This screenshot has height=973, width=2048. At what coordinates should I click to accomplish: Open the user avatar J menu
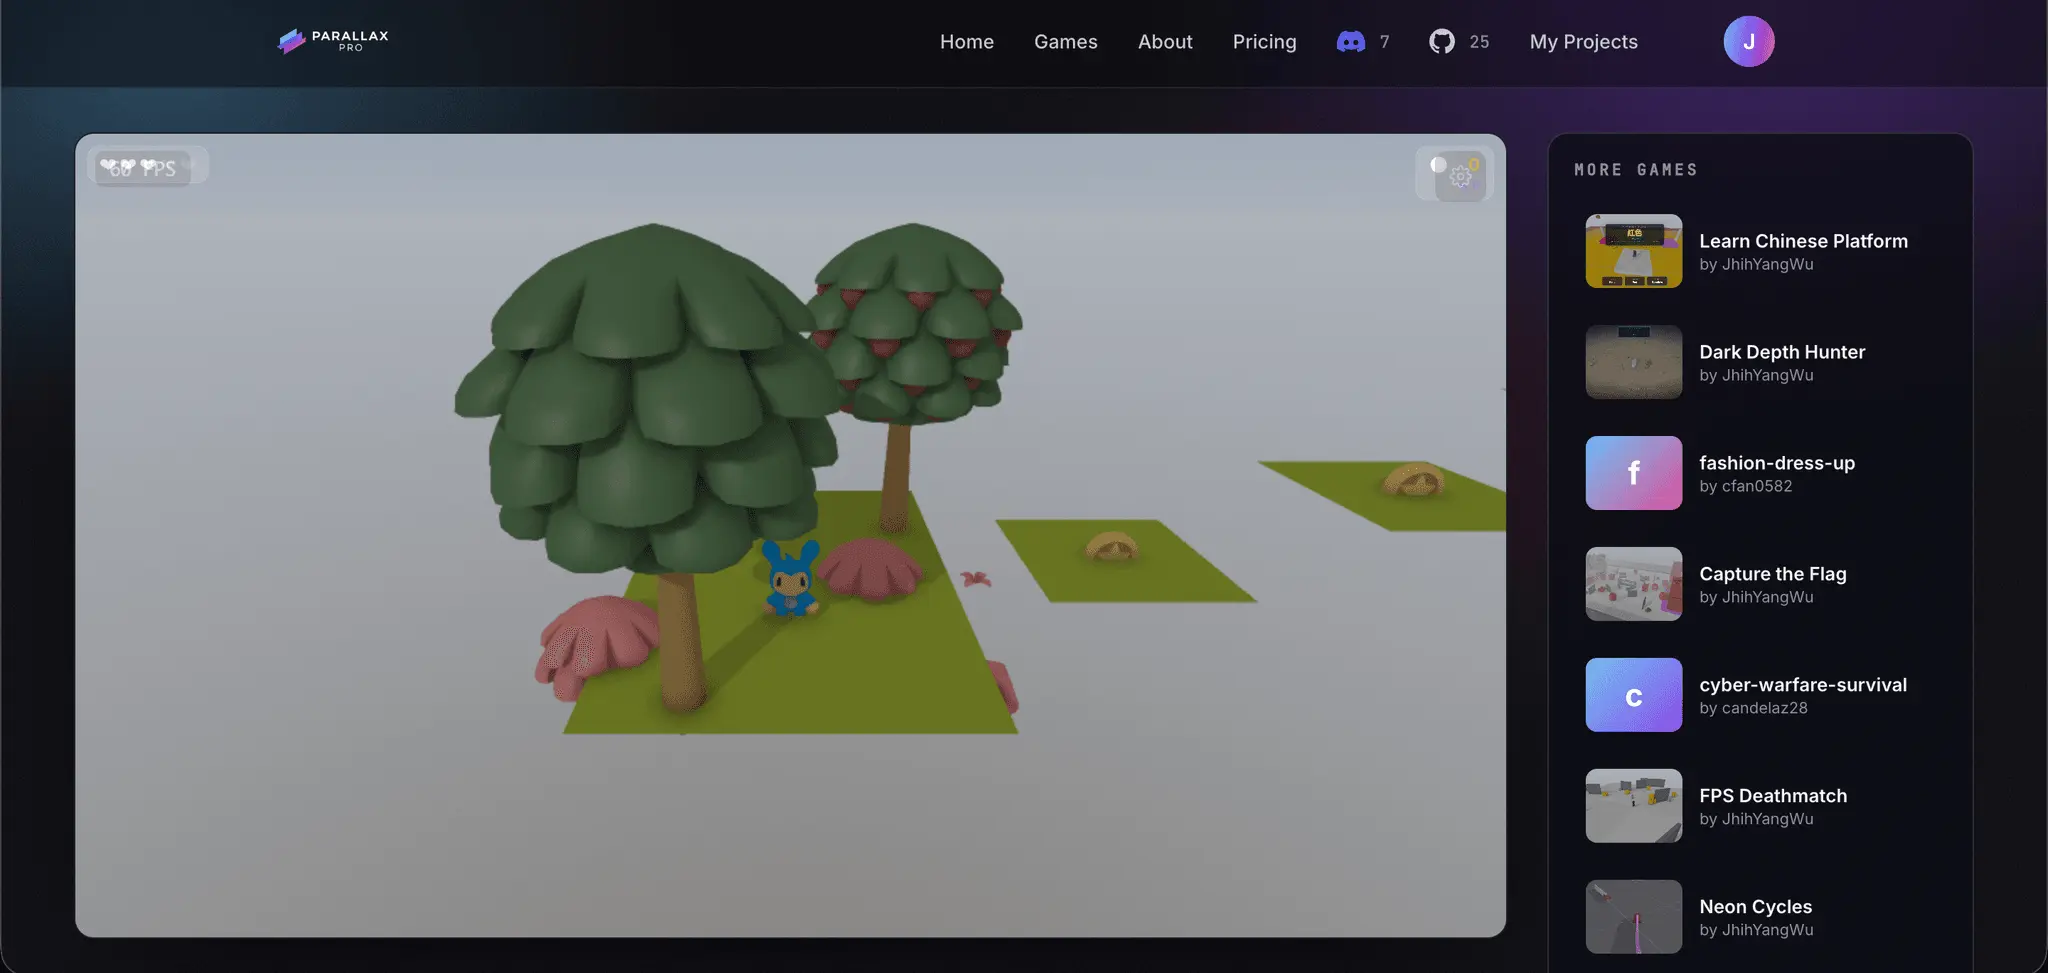pyautogui.click(x=1748, y=42)
